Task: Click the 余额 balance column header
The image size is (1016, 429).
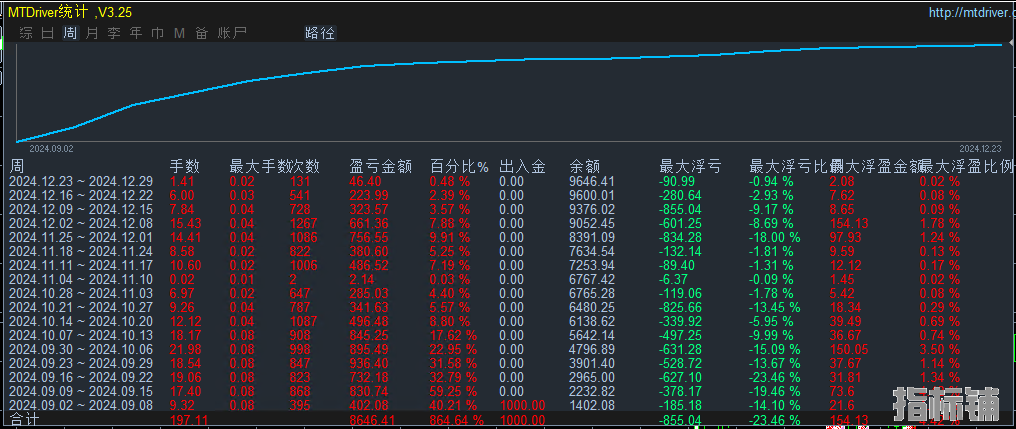Action: [x=585, y=166]
